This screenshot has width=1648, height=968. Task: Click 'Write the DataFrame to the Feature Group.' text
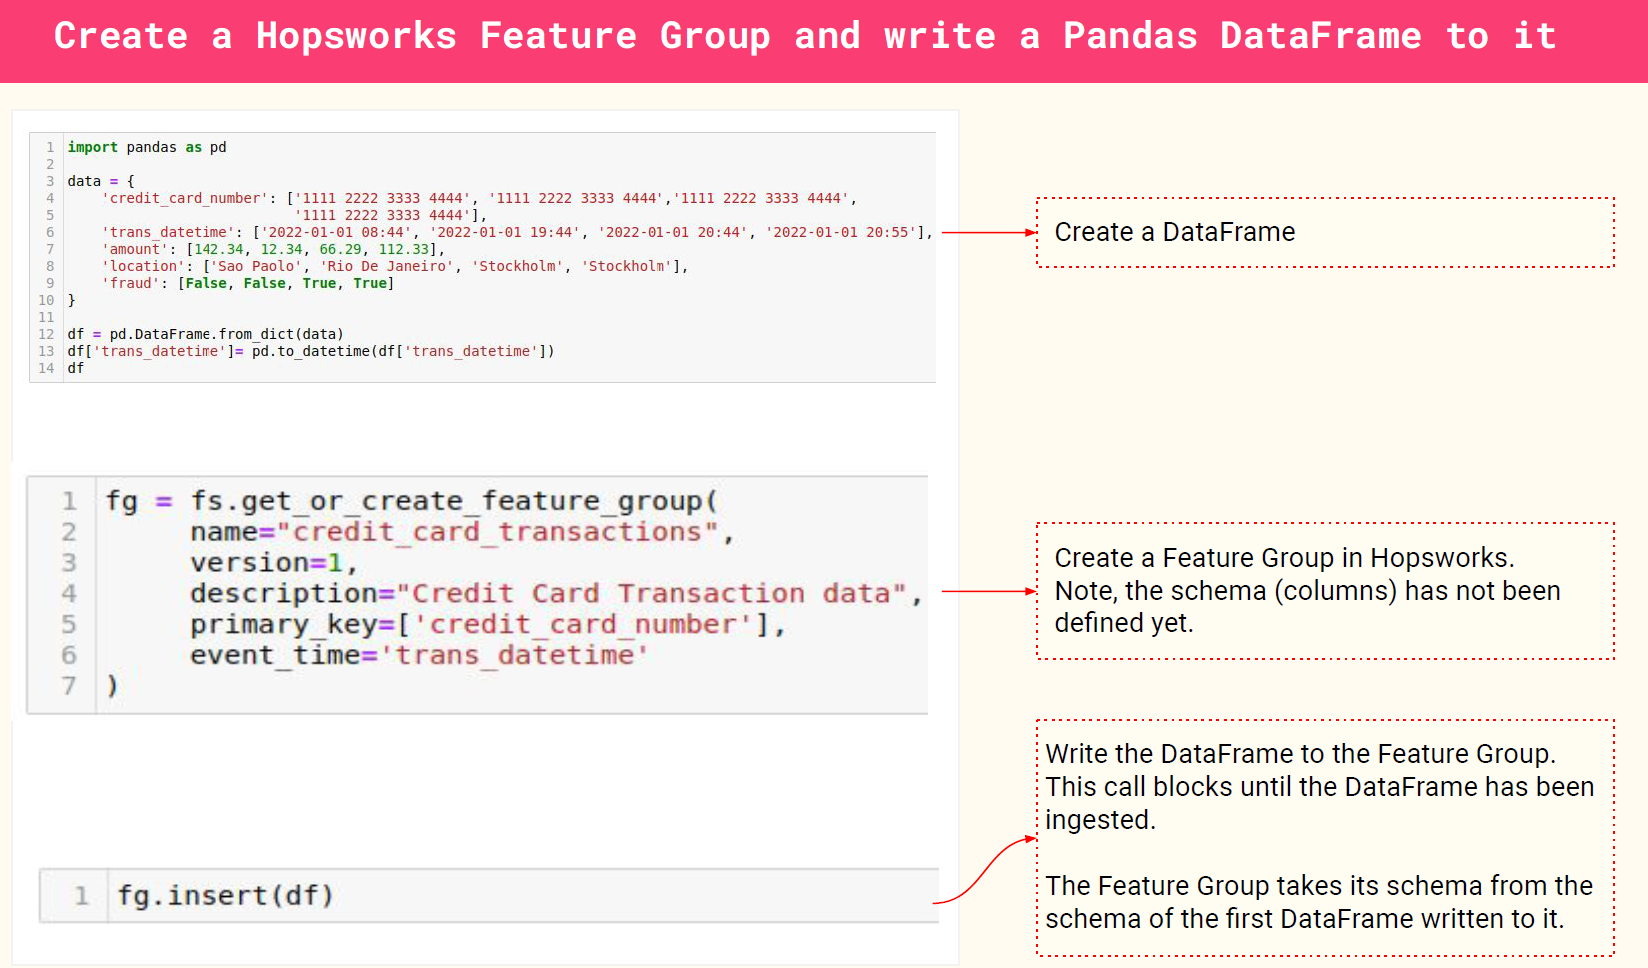(1301, 754)
